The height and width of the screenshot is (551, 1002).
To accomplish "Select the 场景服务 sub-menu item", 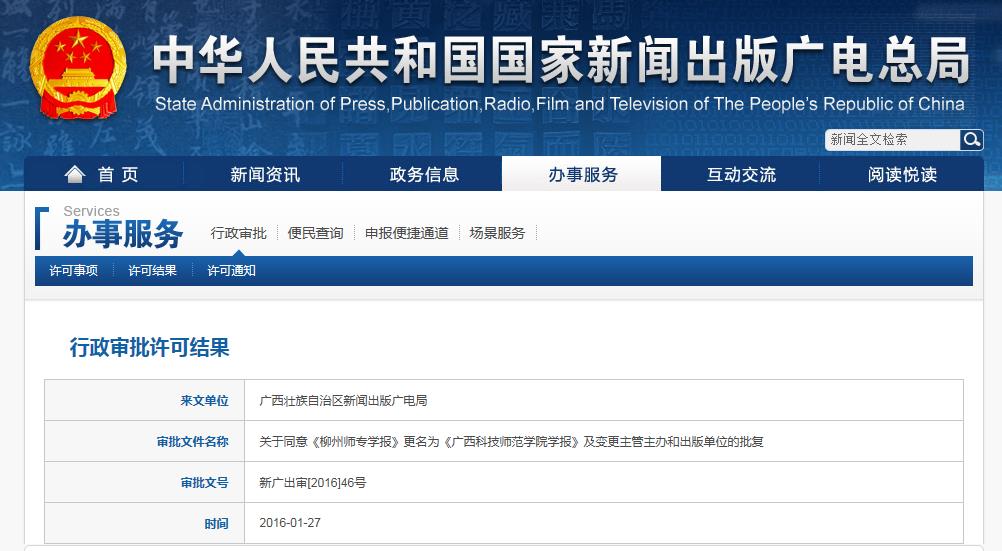I will [497, 233].
